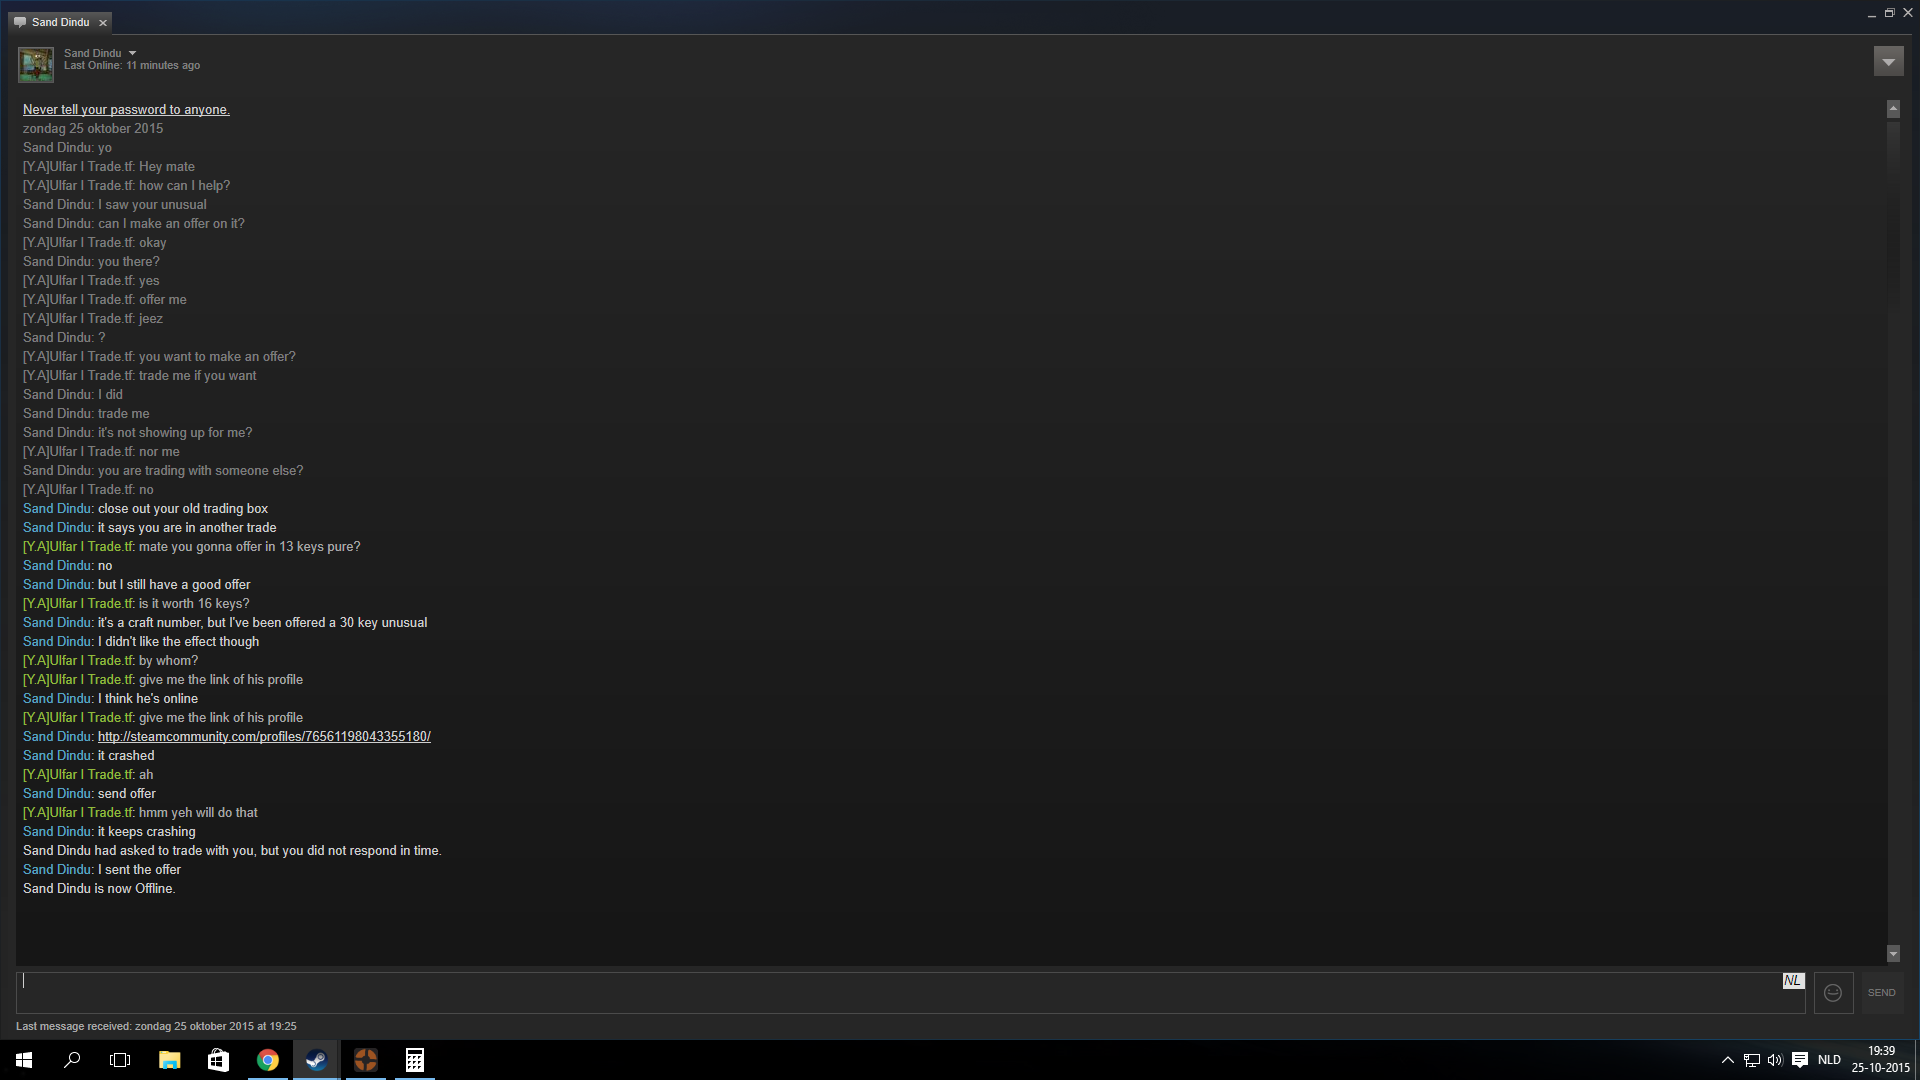Open the emoticon picker smiley icon
1920x1080 pixels.
click(x=1833, y=993)
